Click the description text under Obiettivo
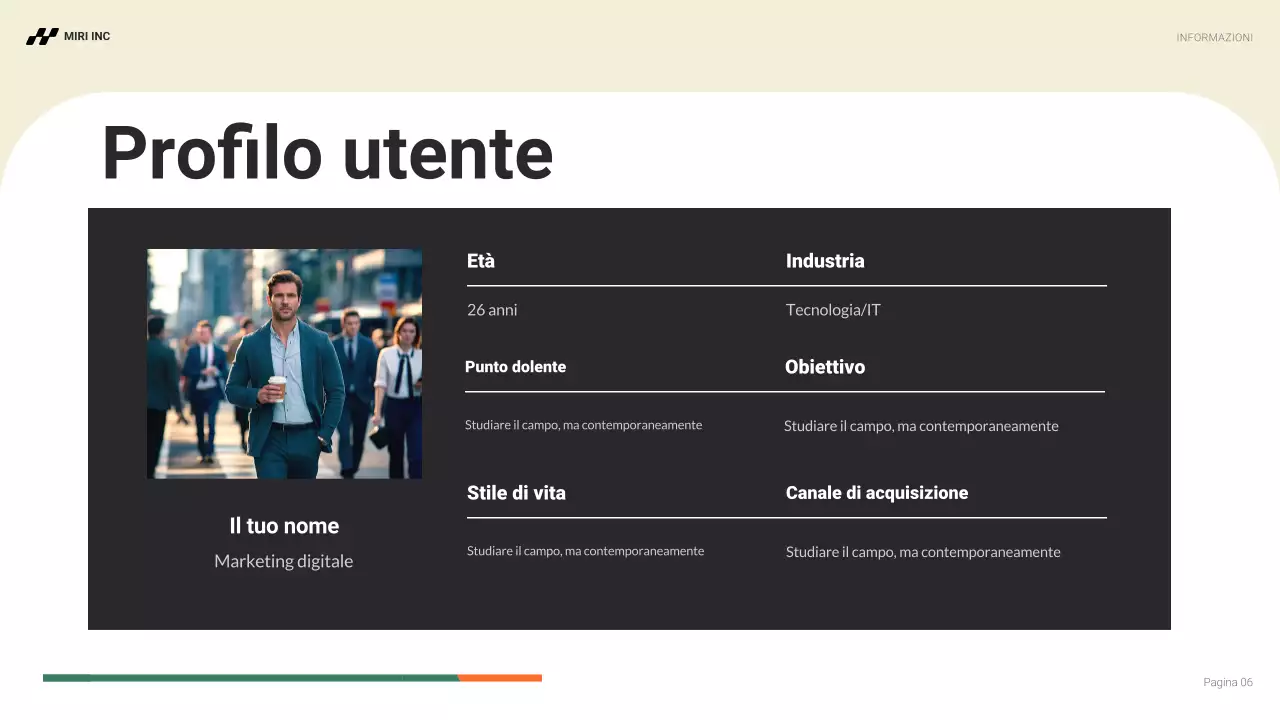1280x720 pixels. pyautogui.click(x=921, y=426)
